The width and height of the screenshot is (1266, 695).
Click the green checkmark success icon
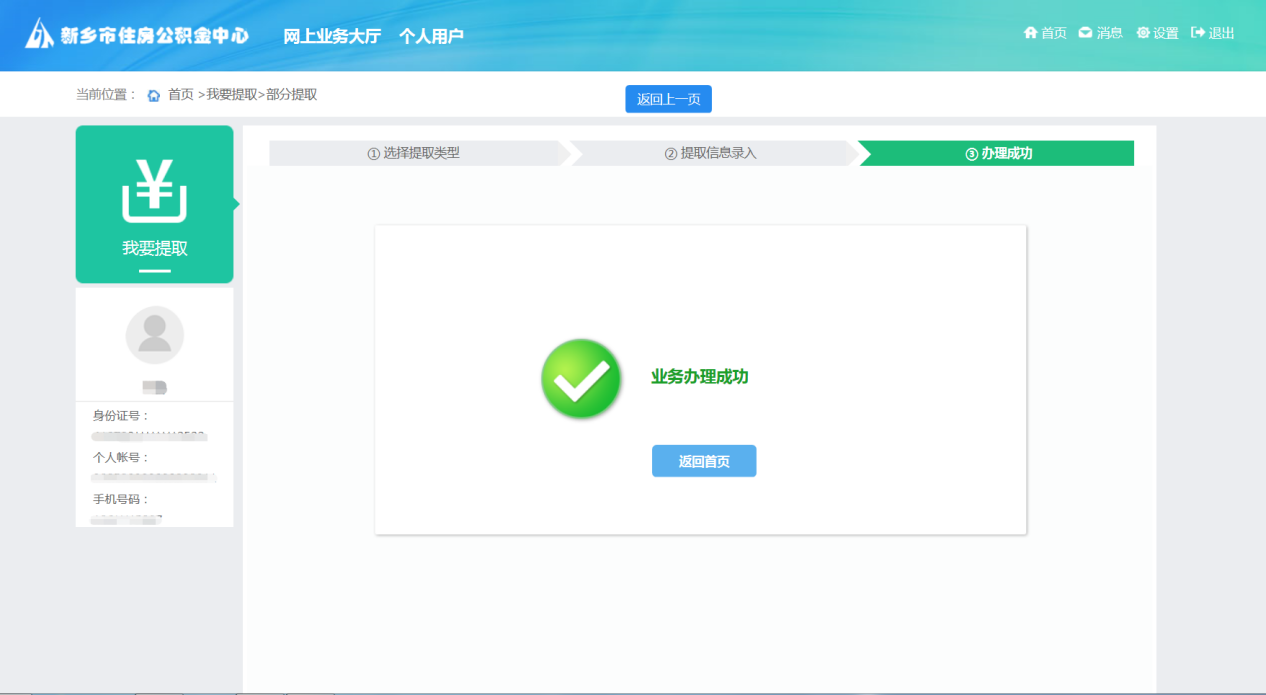coord(581,378)
